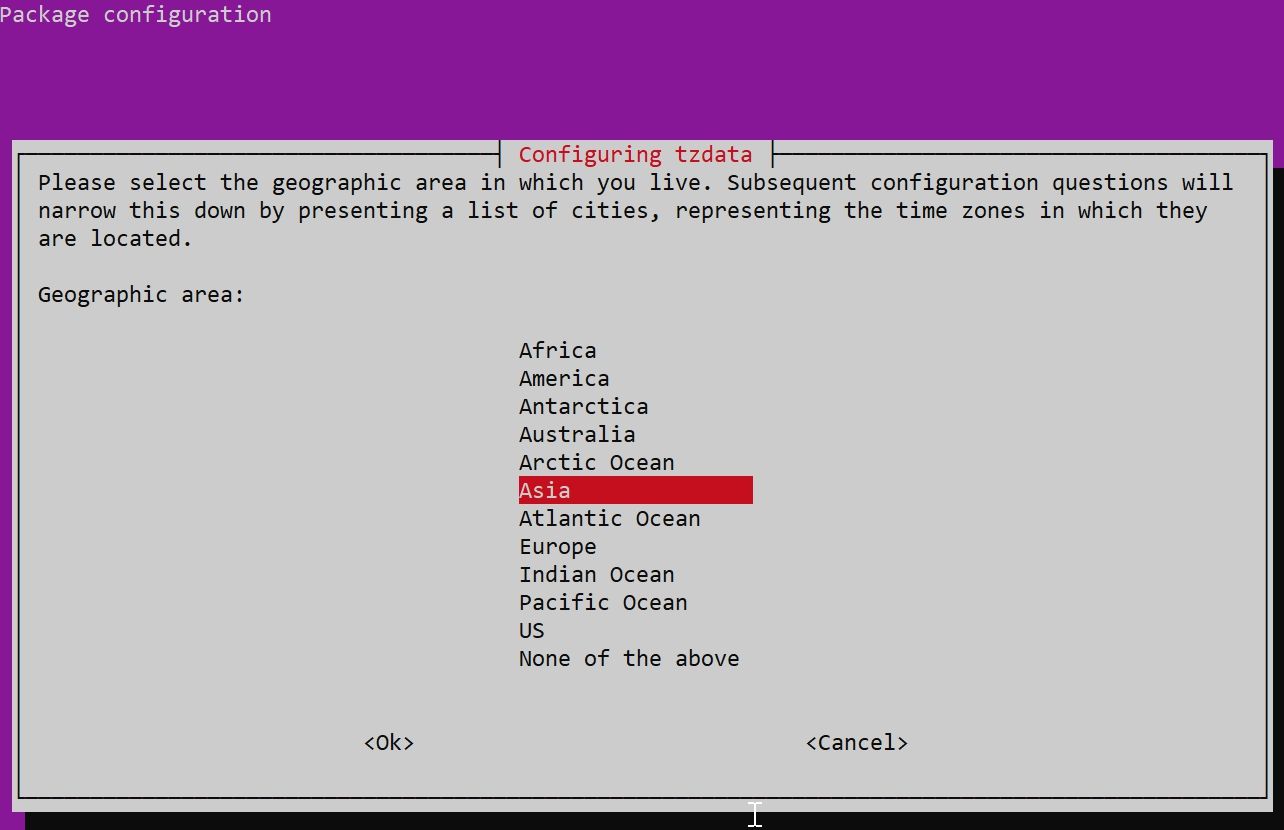Image resolution: width=1284 pixels, height=830 pixels.
Task: Click the Configuring tzdata dialog title
Action: (635, 154)
